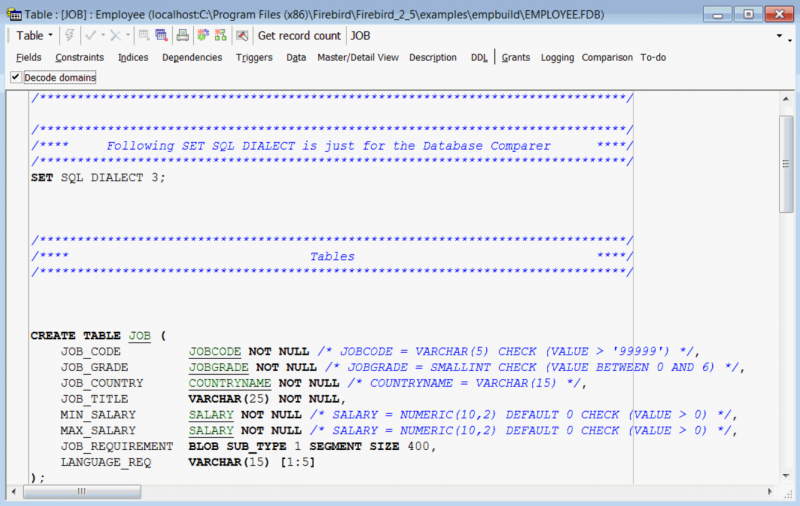Open the rollback X dropdown arrow
800x506 pixels.
pyautogui.click(x=128, y=35)
